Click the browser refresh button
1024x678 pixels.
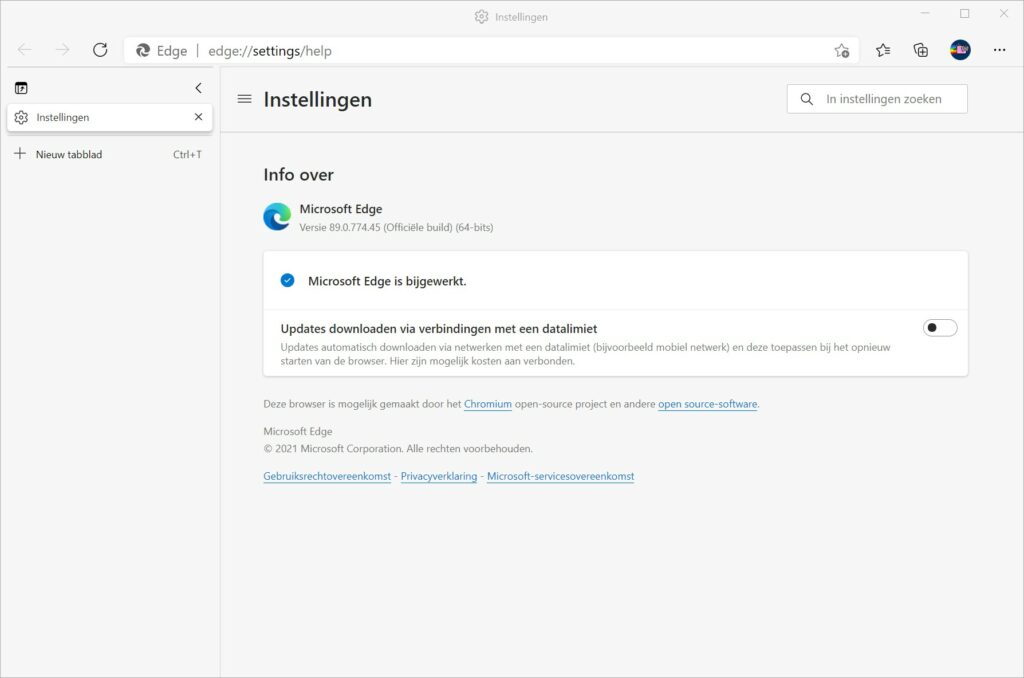tap(100, 50)
